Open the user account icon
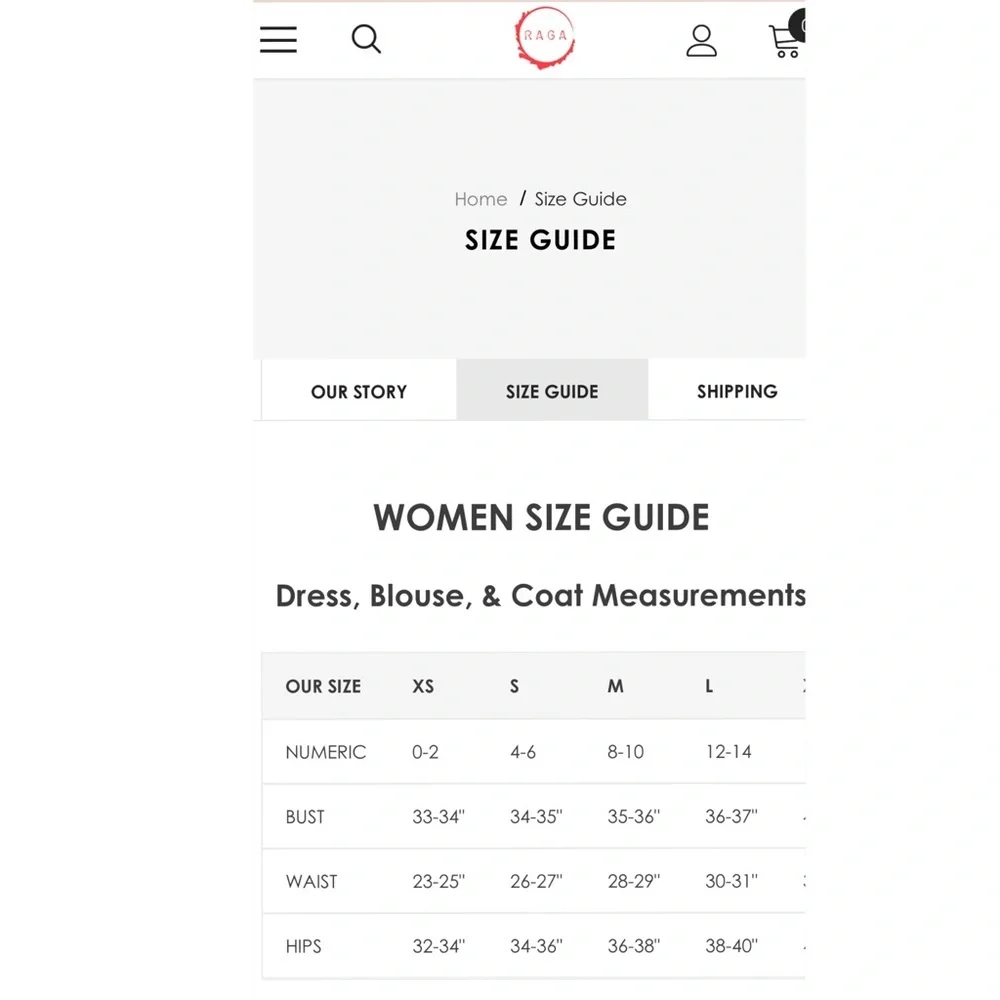Image resolution: width=1000 pixels, height=1000 pixels. coord(701,40)
